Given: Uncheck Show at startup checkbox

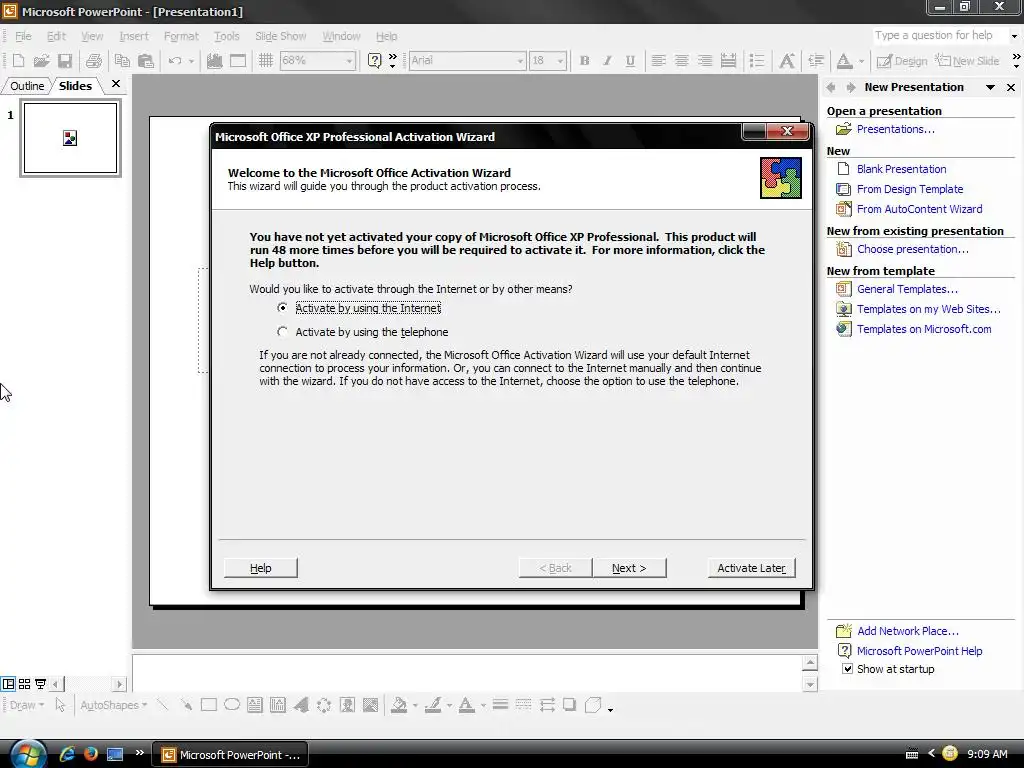Looking at the screenshot, I should click(847, 669).
